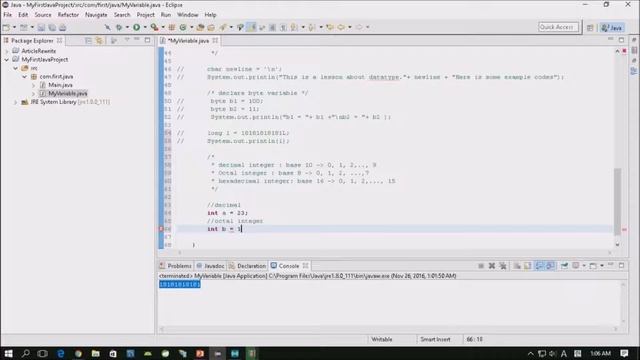Screen dimensions: 640x360
Task: Toggle show console on standard error
Action: [550, 266]
